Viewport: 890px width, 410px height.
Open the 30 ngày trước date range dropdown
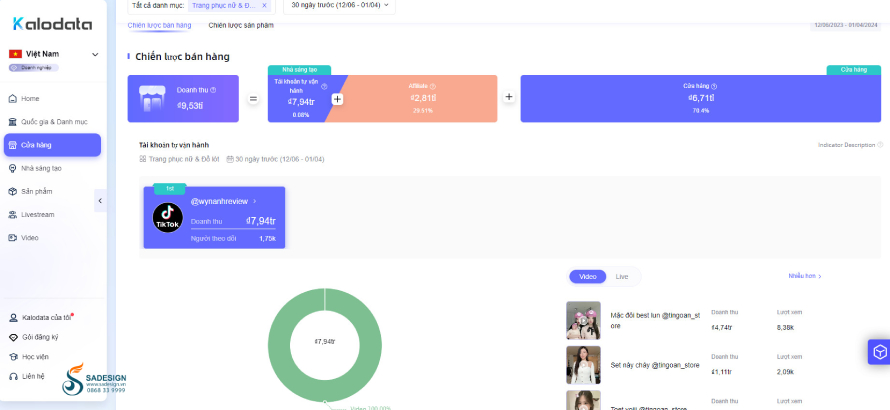[339, 5]
